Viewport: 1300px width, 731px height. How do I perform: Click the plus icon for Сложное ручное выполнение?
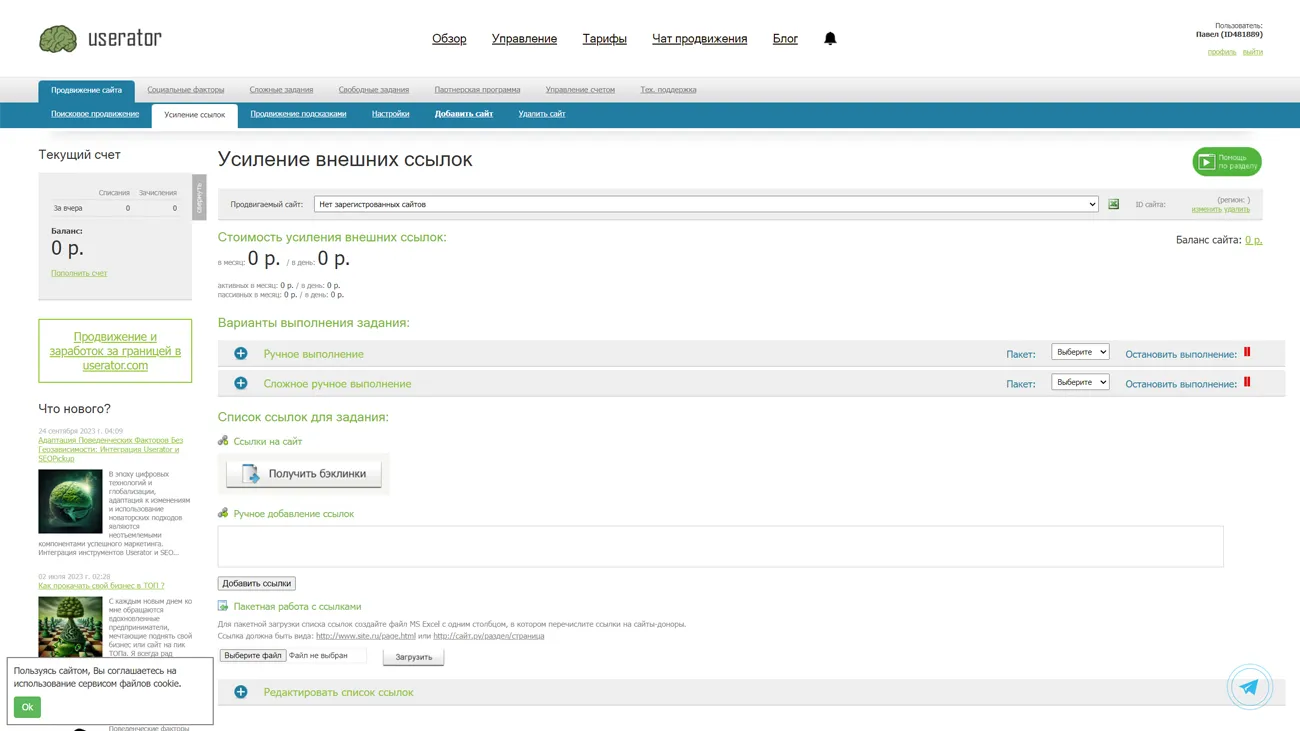(241, 384)
